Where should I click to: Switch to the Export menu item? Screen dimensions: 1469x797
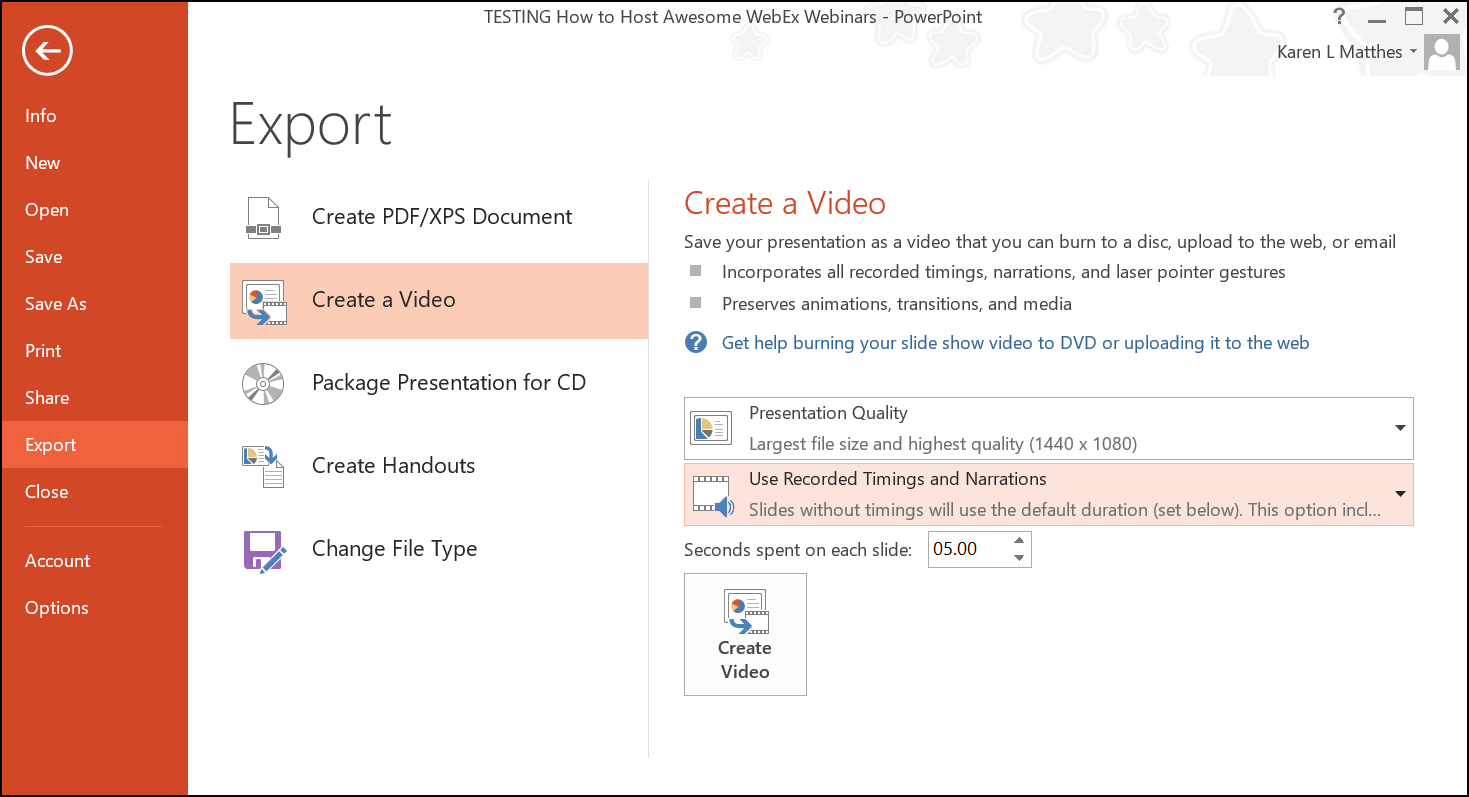pos(50,444)
